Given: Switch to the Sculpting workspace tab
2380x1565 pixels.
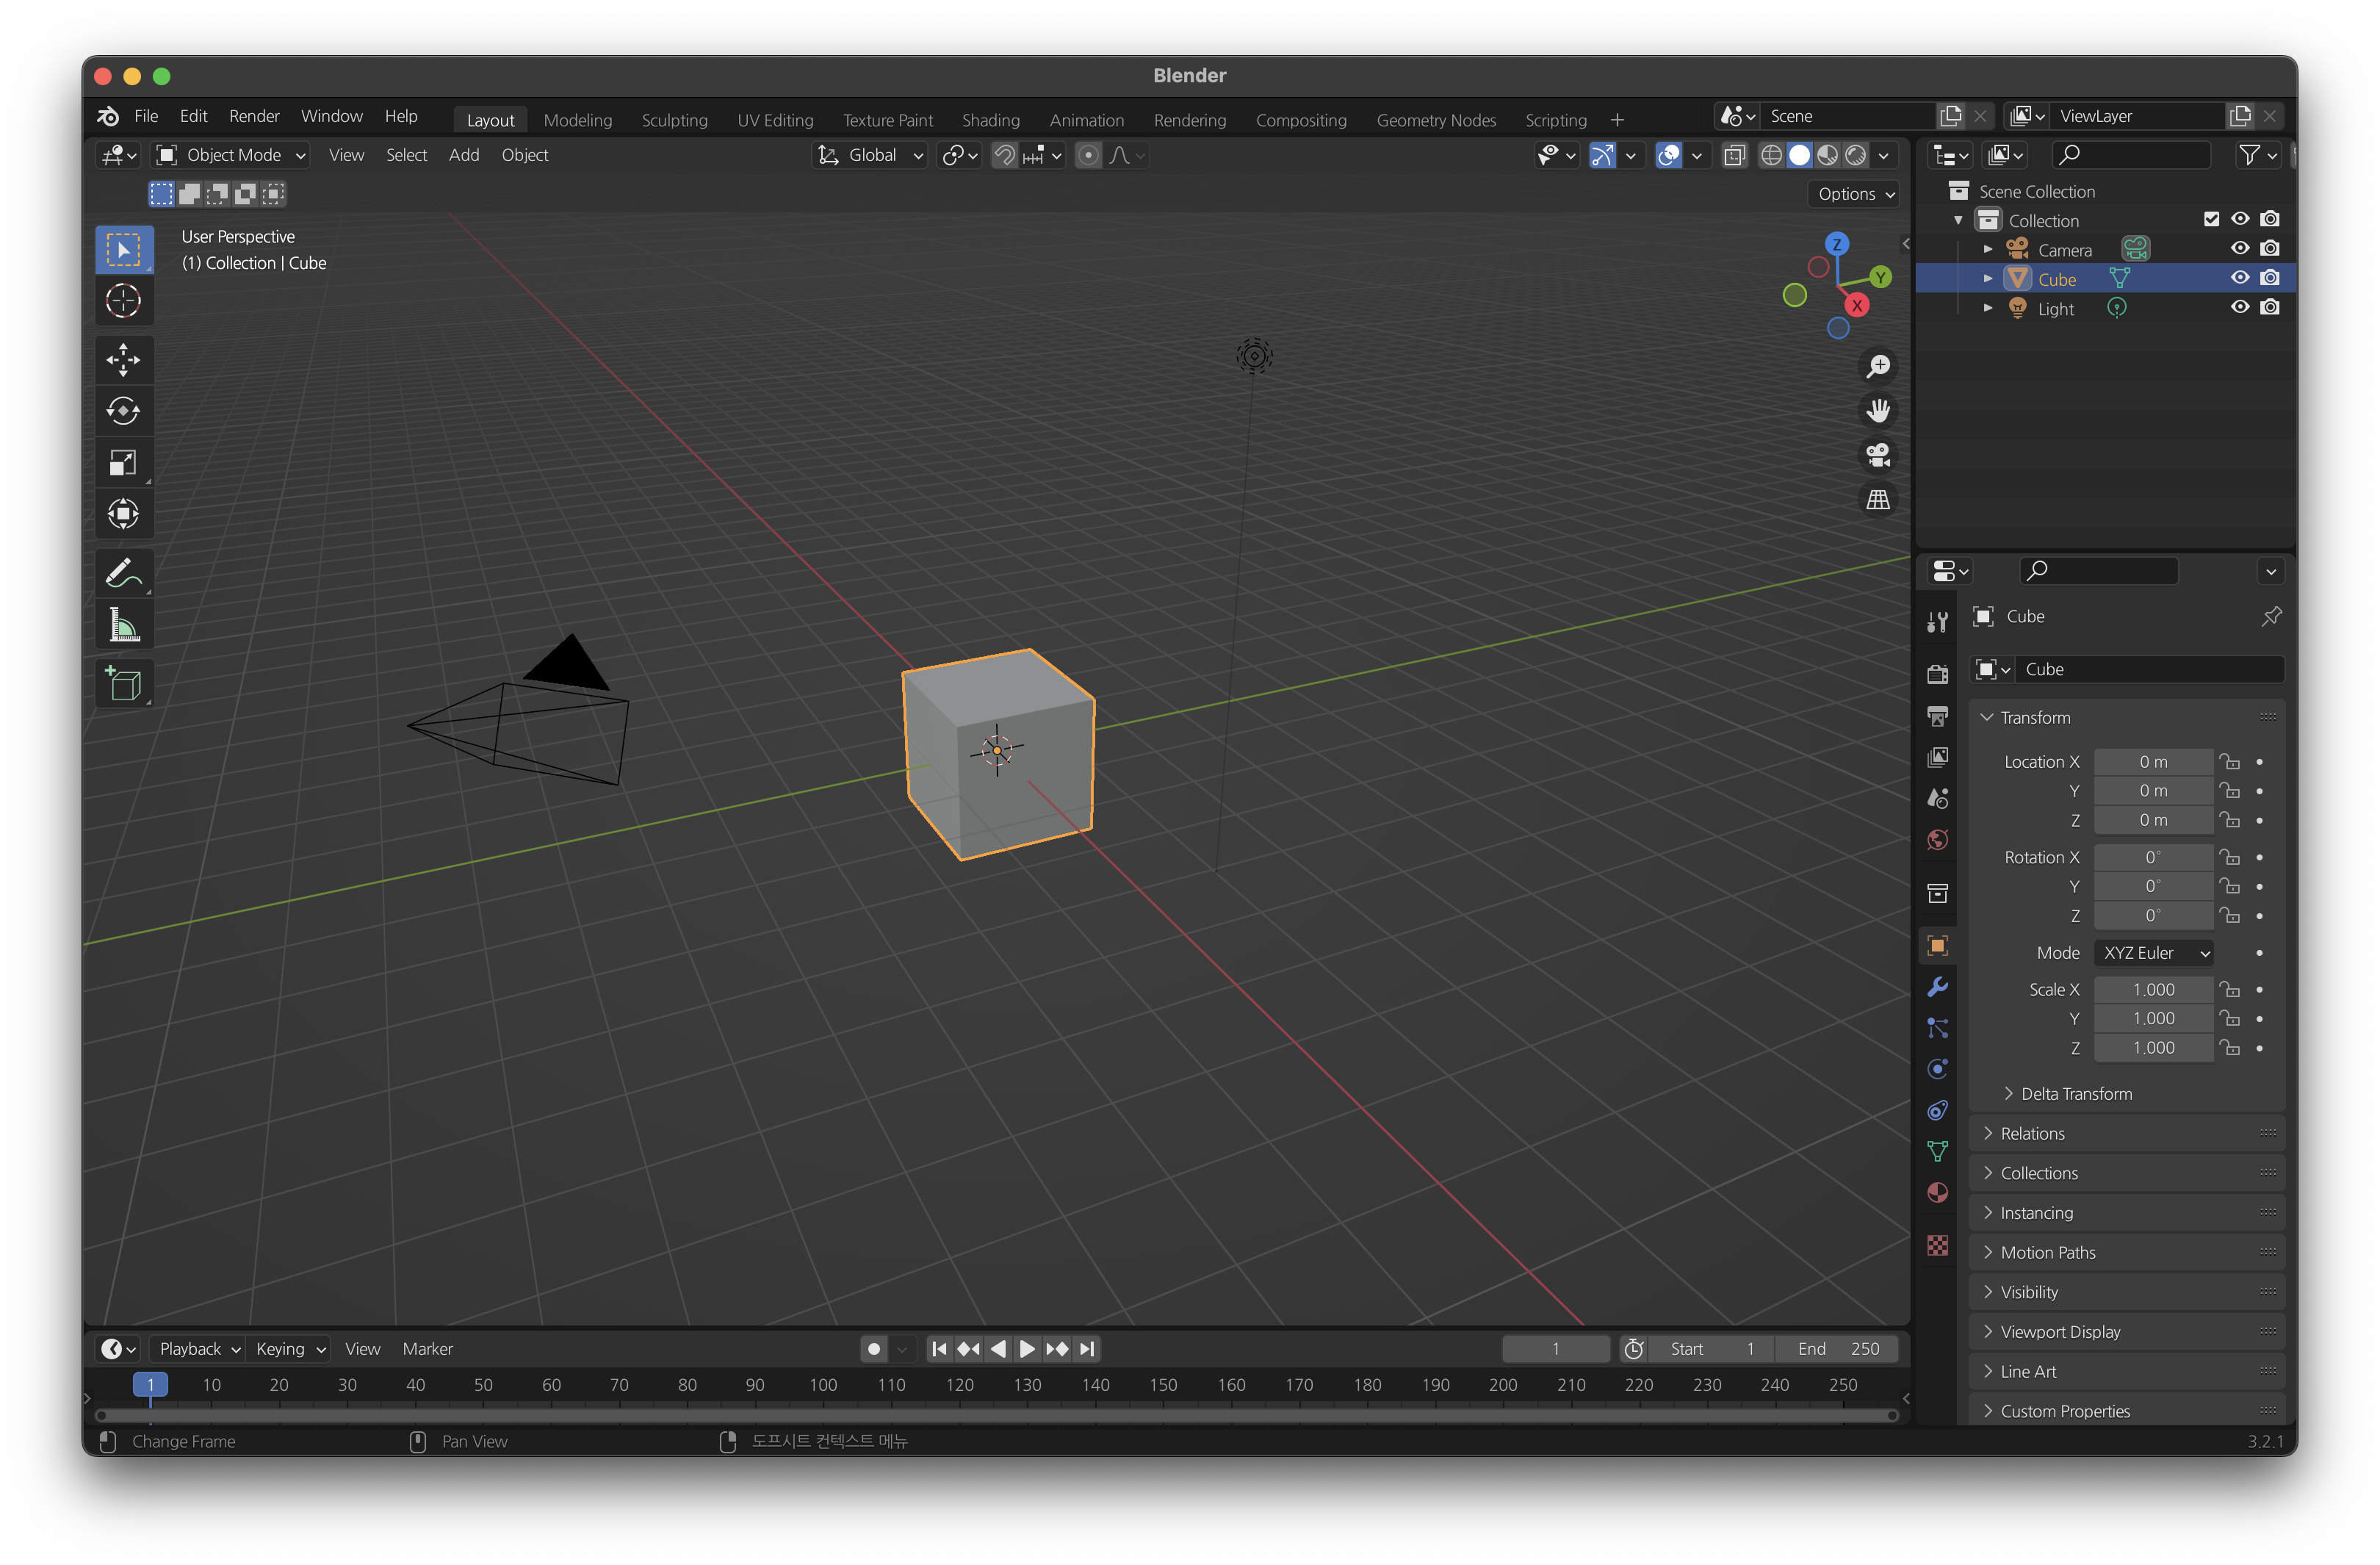Looking at the screenshot, I should [x=674, y=120].
